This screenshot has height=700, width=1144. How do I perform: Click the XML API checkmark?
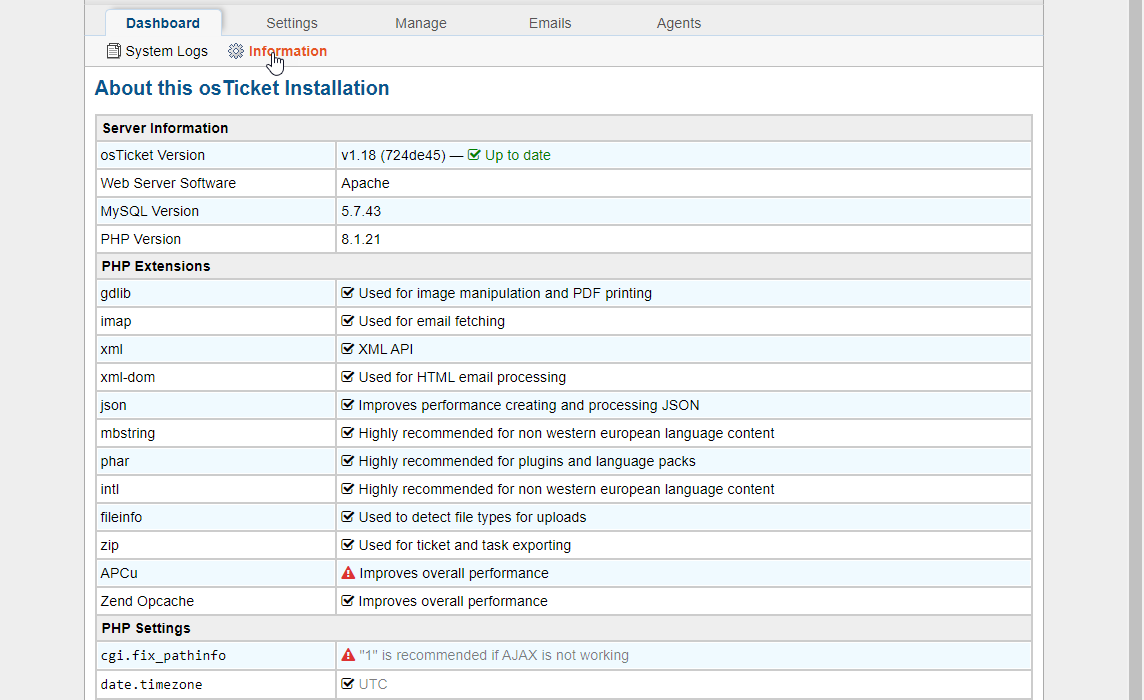click(348, 349)
